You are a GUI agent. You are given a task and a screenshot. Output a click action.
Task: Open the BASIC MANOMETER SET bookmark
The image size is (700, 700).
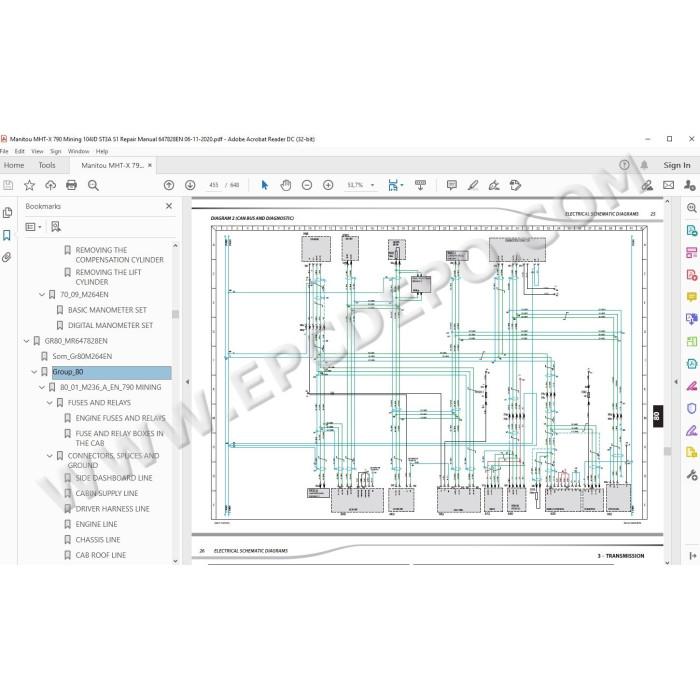coord(107,310)
